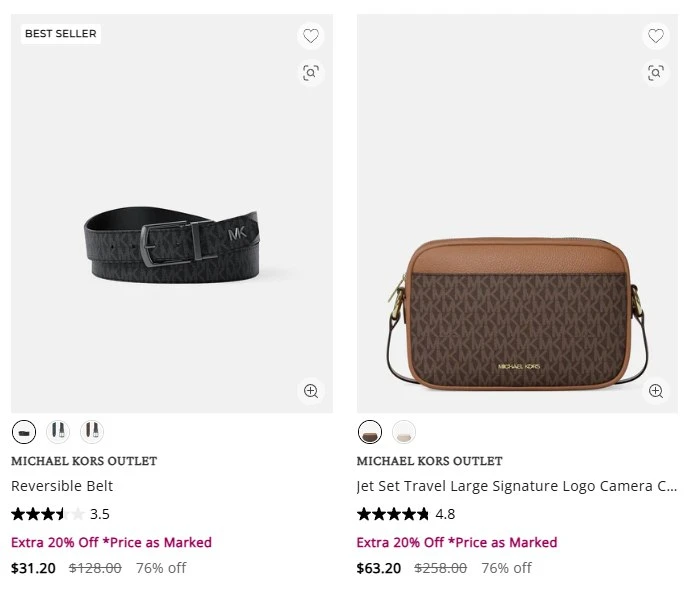Screen dimensions: 694x595
Task: Open the Reversible Belt product link
Action: (x=62, y=486)
